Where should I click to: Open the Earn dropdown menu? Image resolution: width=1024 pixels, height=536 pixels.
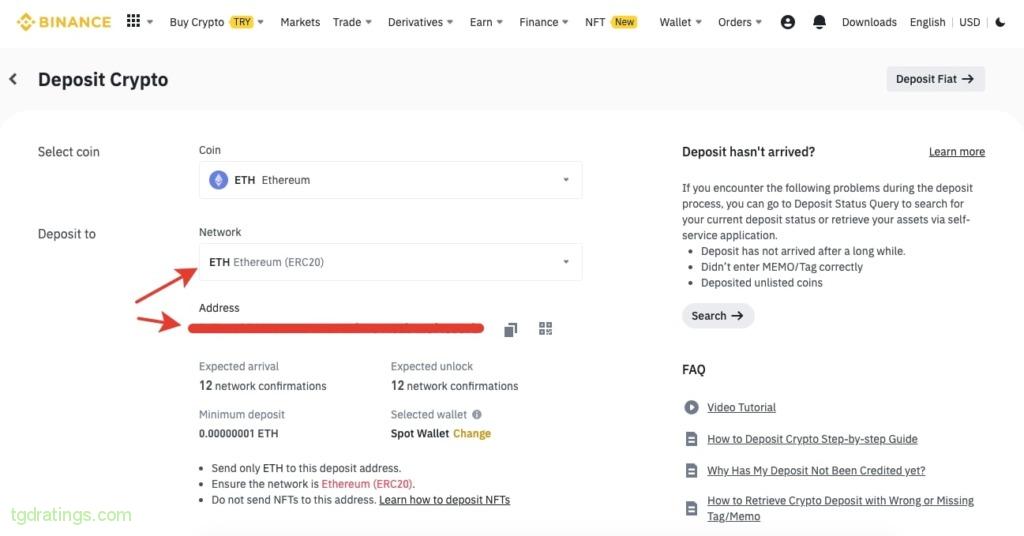(486, 22)
